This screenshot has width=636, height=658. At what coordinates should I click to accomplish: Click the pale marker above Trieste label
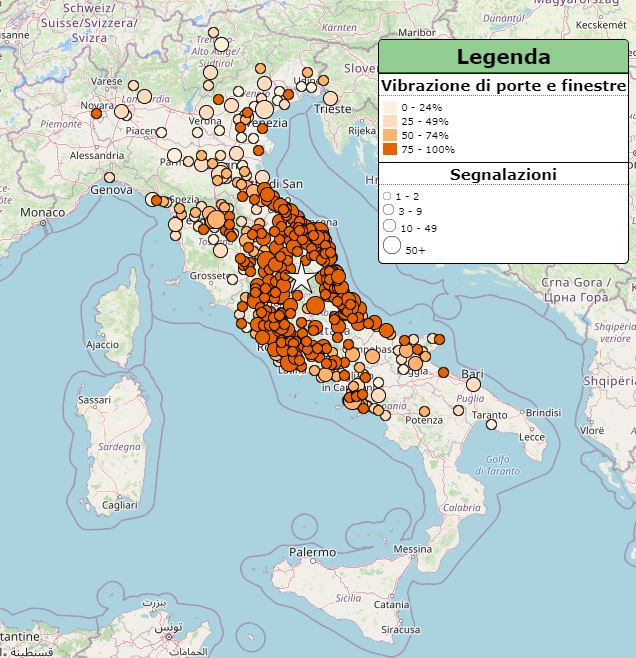pos(331,97)
